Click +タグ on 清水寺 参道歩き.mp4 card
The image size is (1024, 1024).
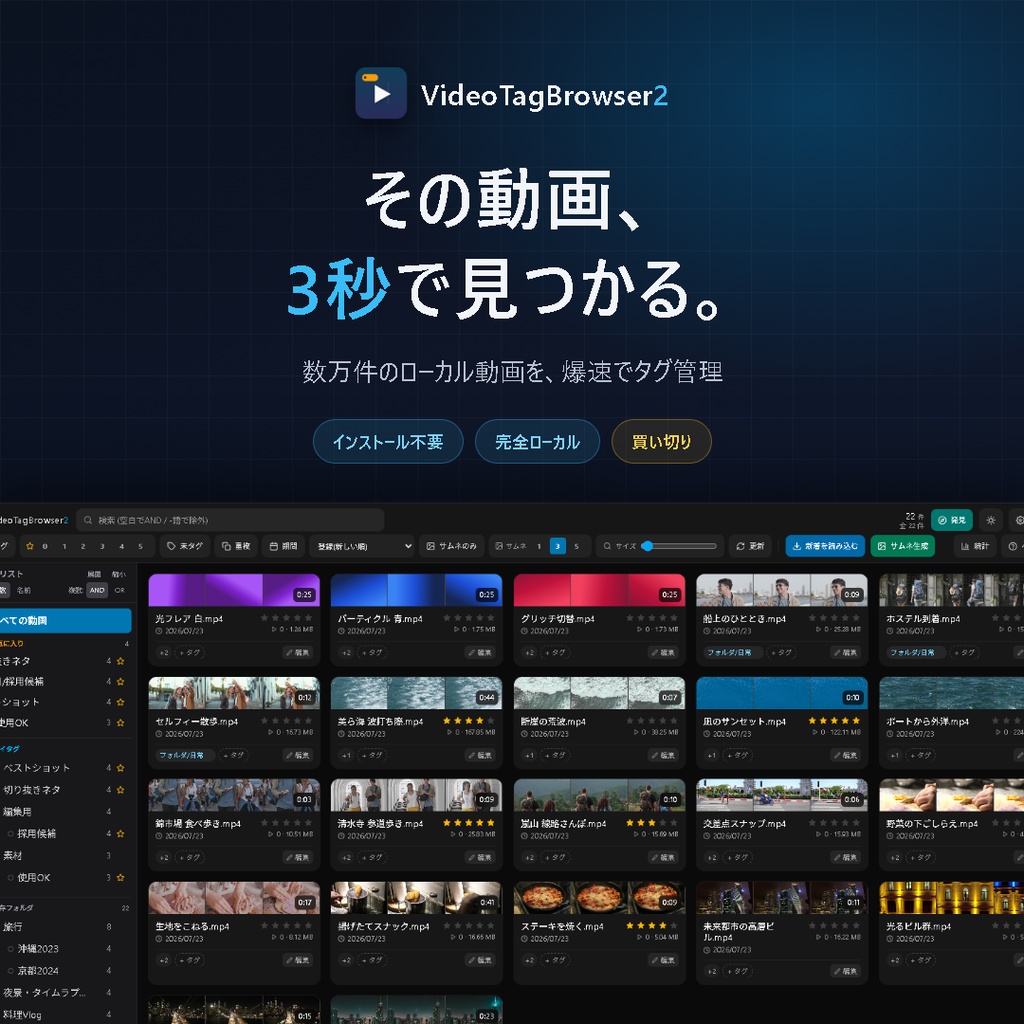coord(373,857)
